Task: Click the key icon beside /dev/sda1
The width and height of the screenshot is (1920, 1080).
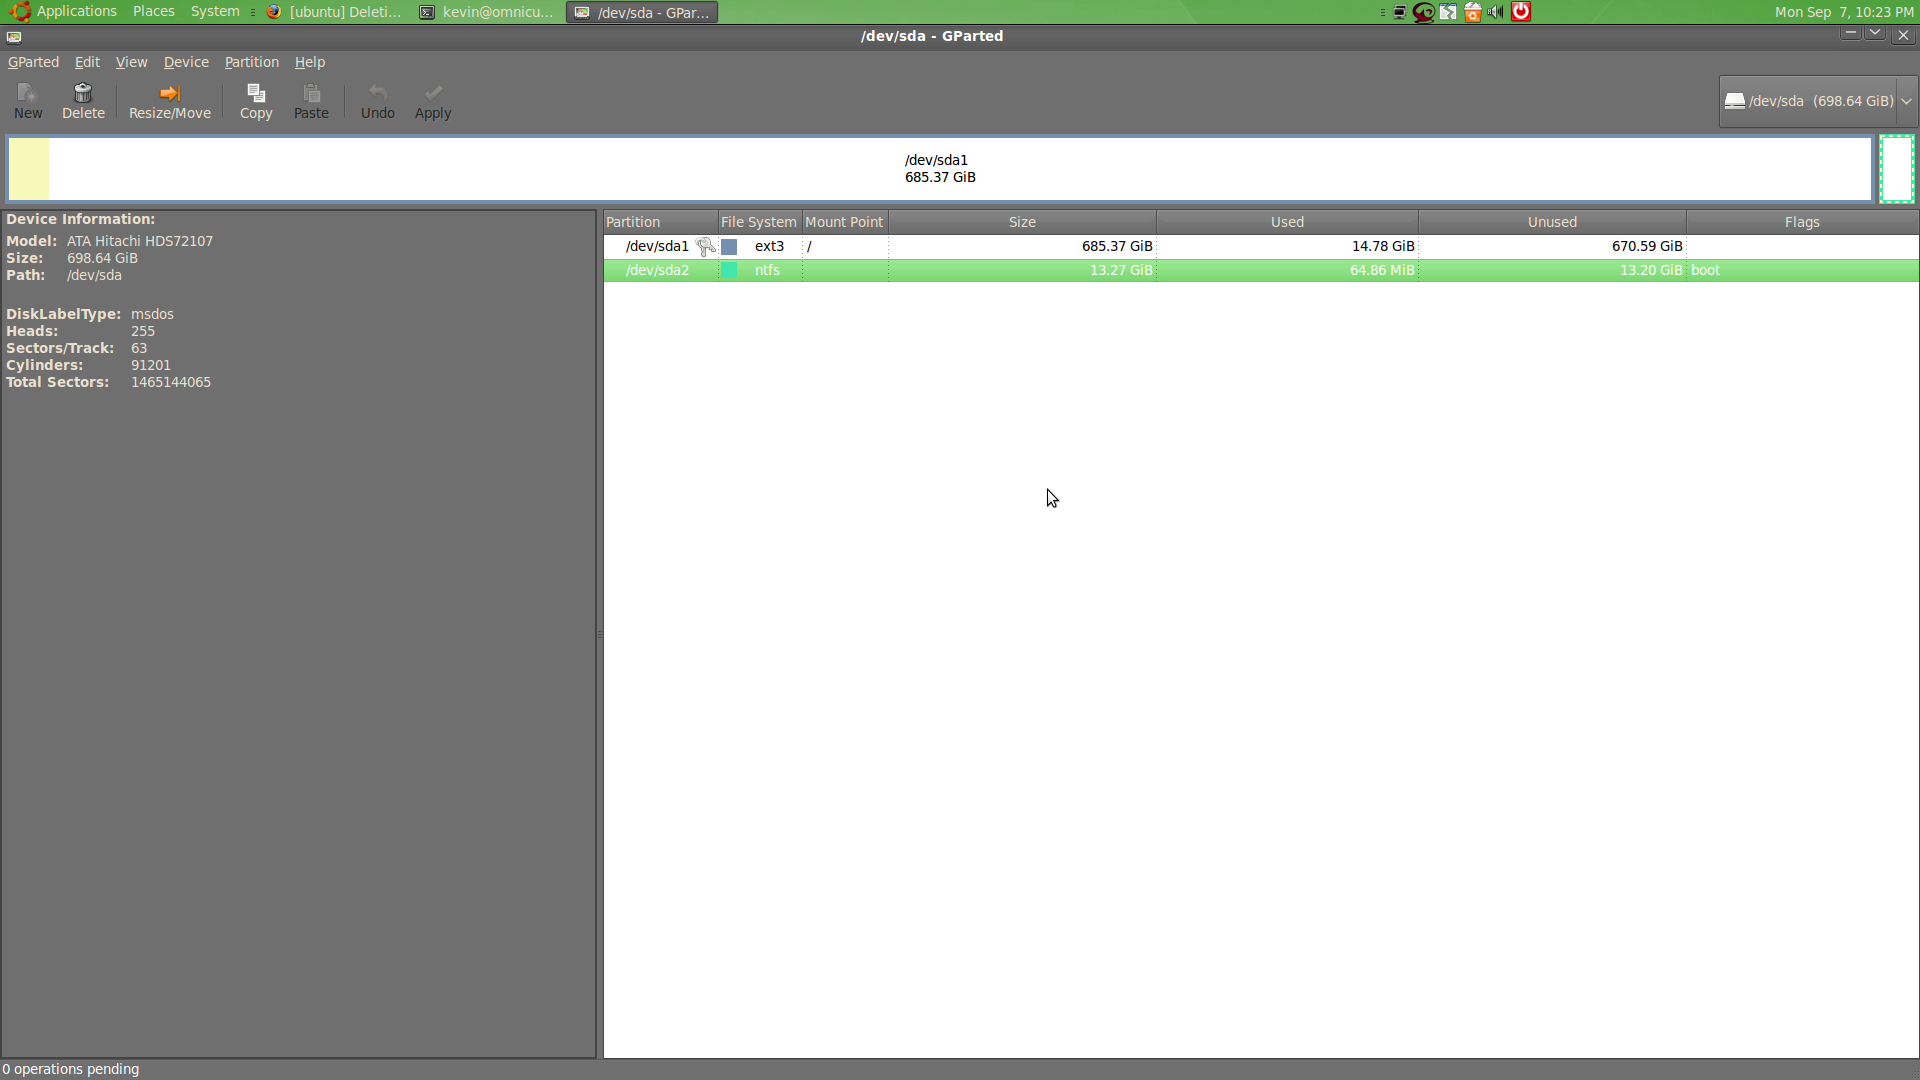Action: 705,246
